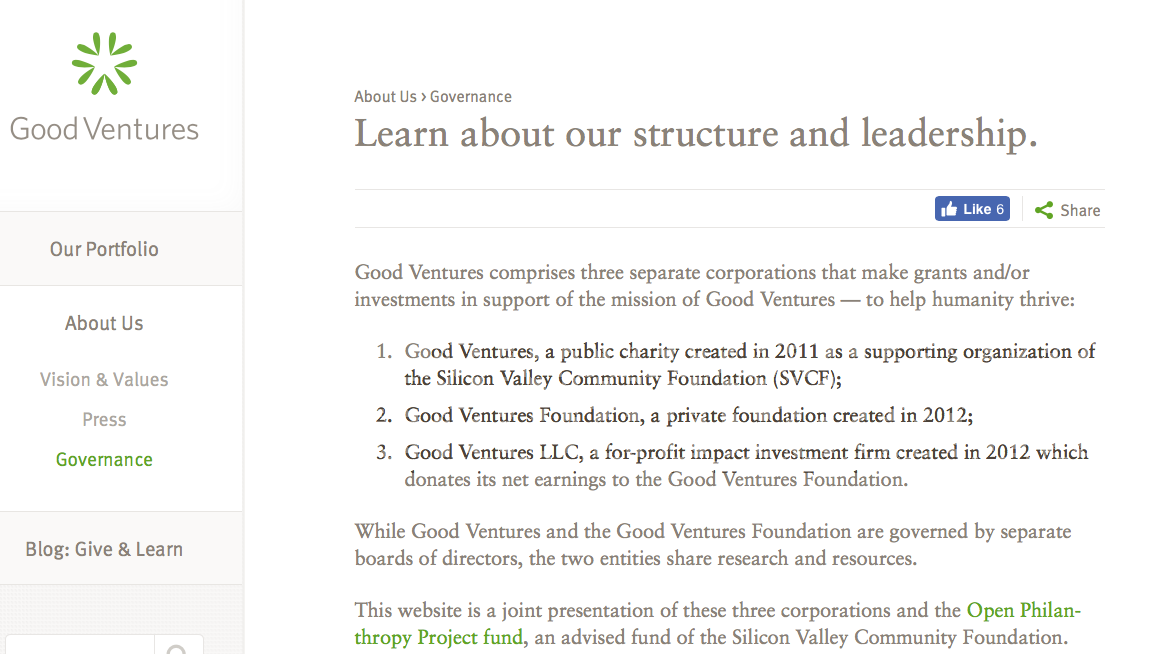Click inside the sidebar search field
1175x654 pixels.
(x=80, y=647)
